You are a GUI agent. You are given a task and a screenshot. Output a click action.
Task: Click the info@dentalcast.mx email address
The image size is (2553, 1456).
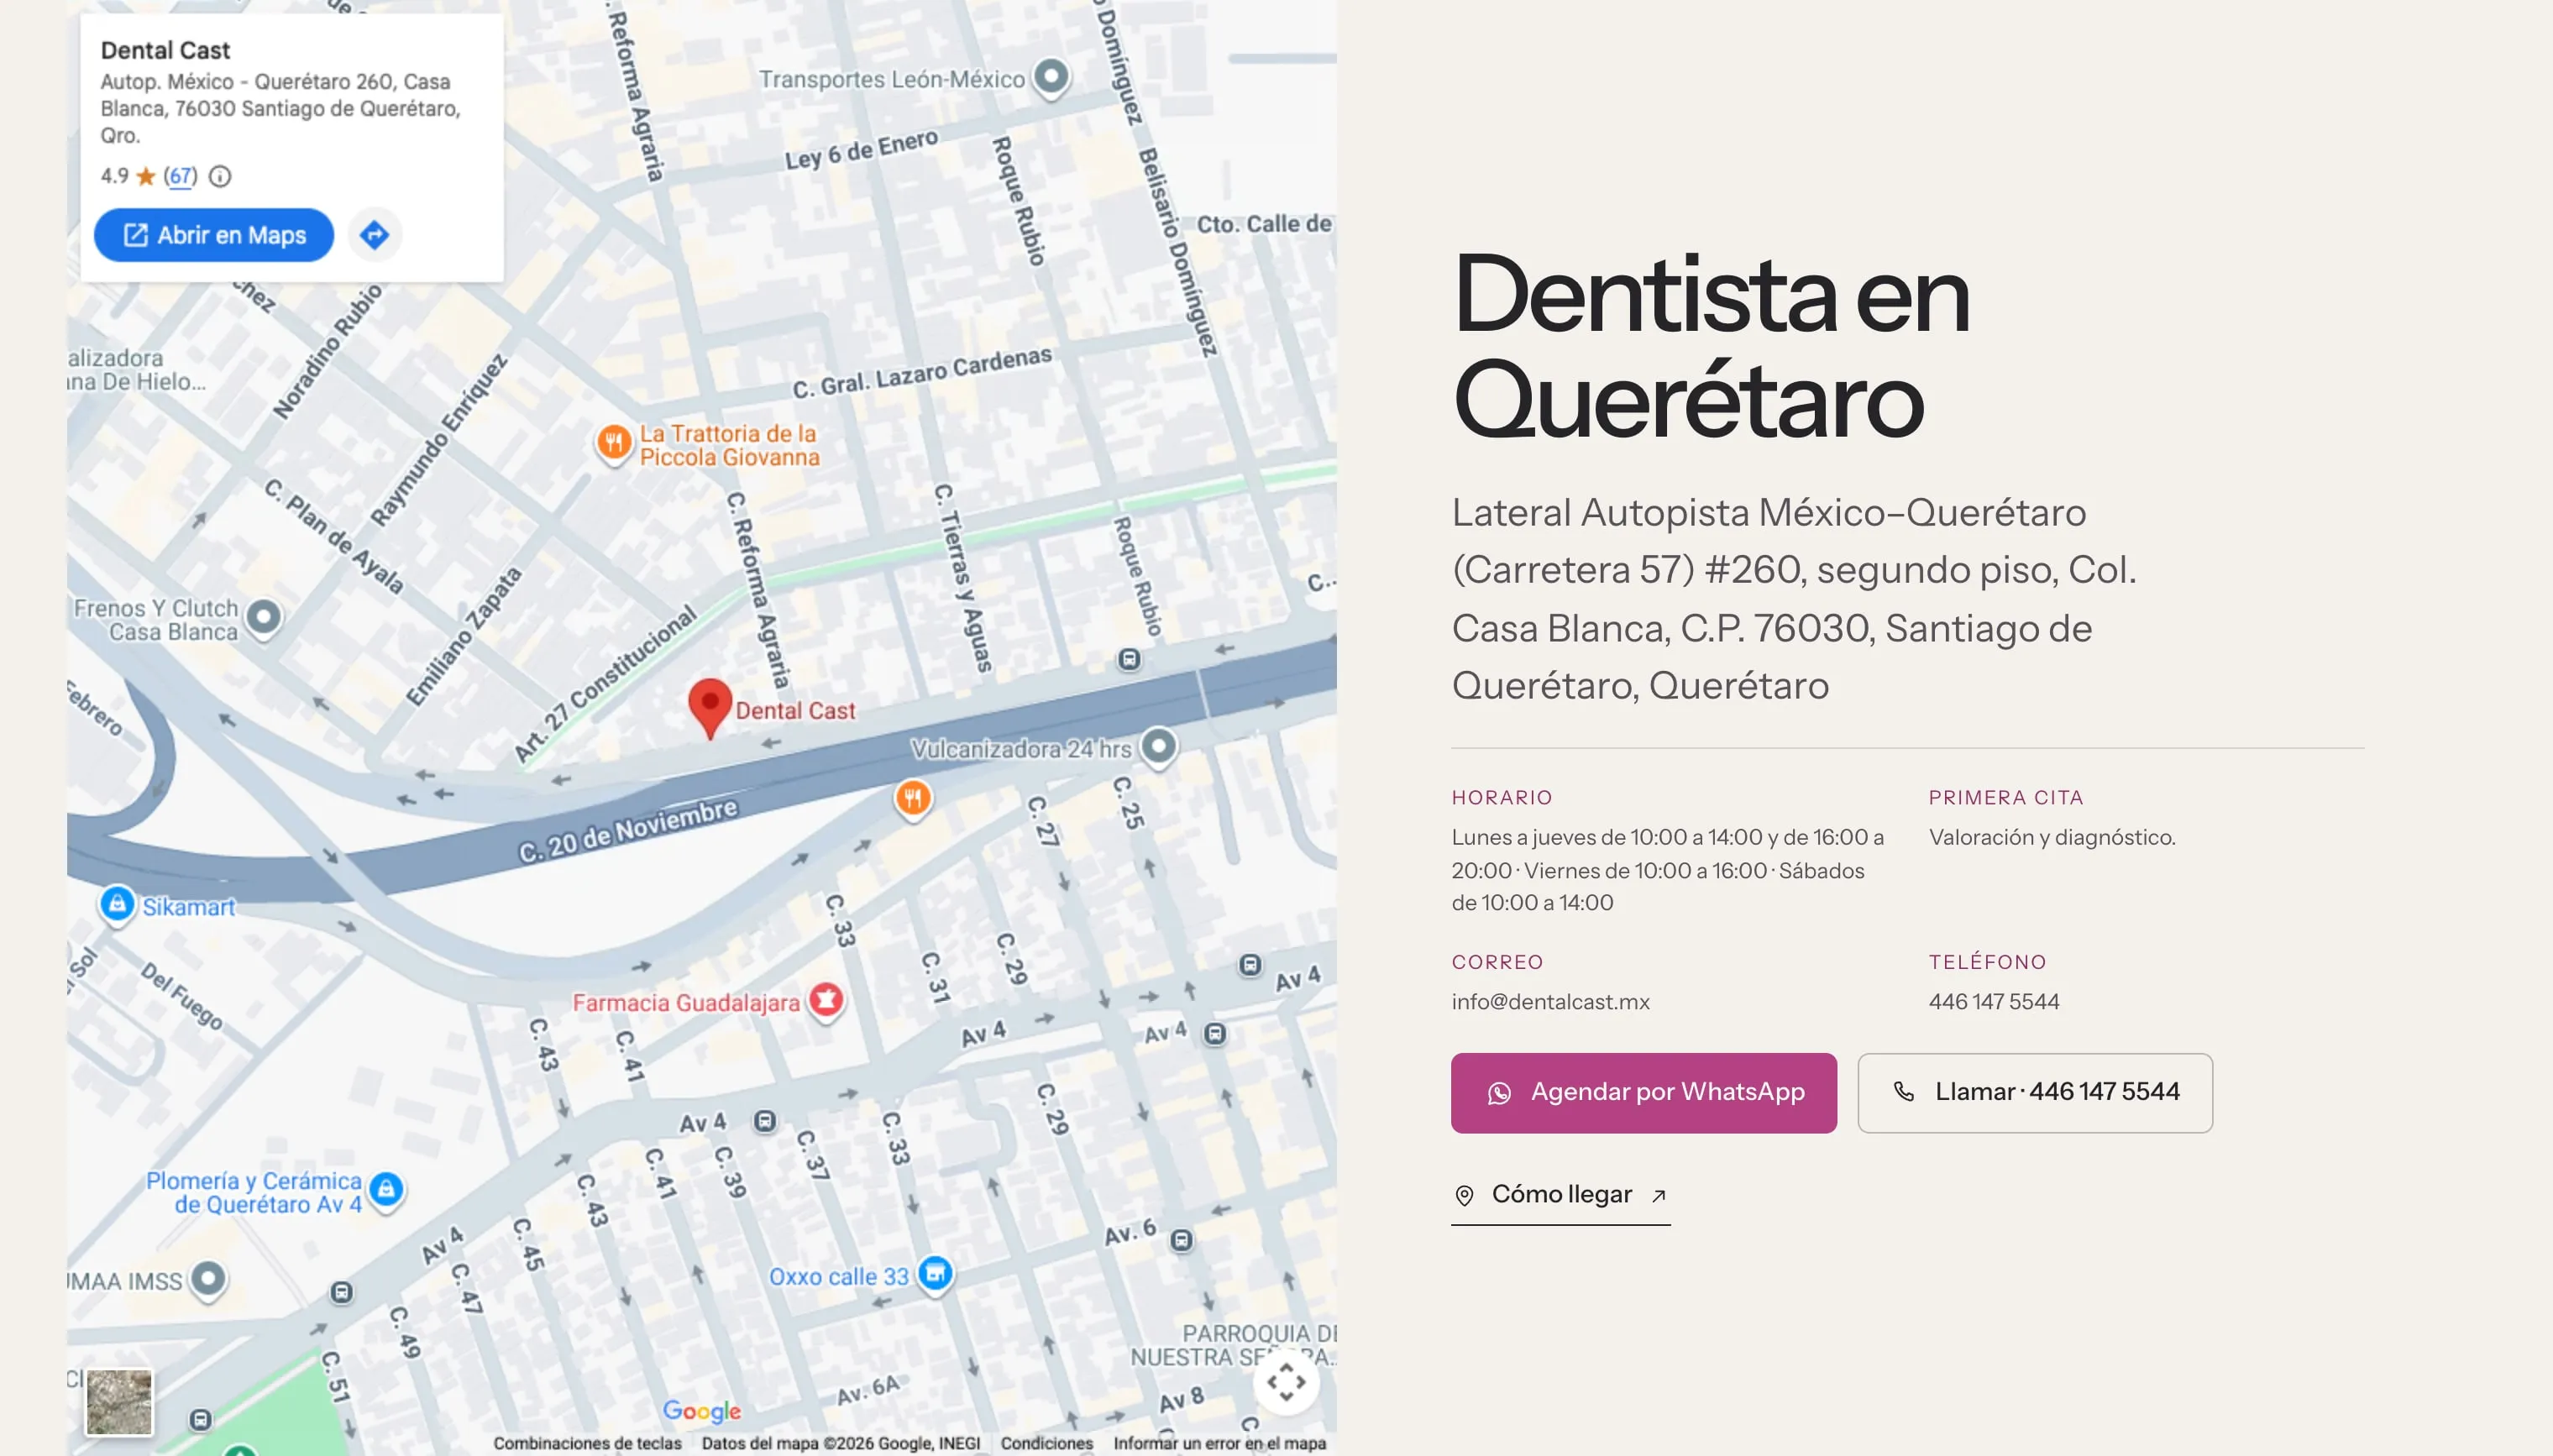(1550, 1002)
